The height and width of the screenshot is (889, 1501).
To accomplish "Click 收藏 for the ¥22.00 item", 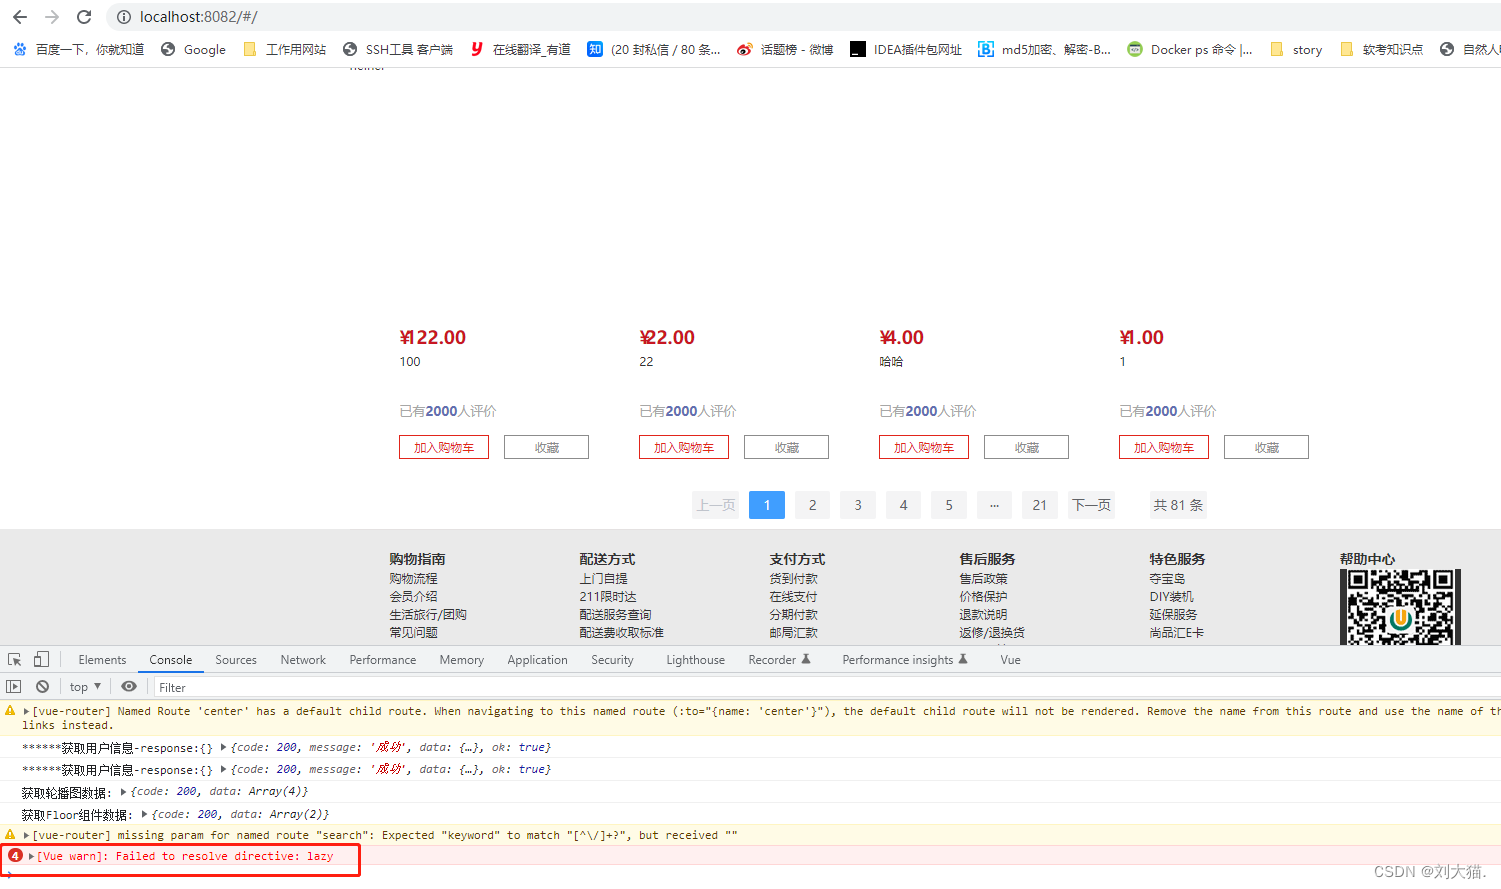I will pos(786,447).
